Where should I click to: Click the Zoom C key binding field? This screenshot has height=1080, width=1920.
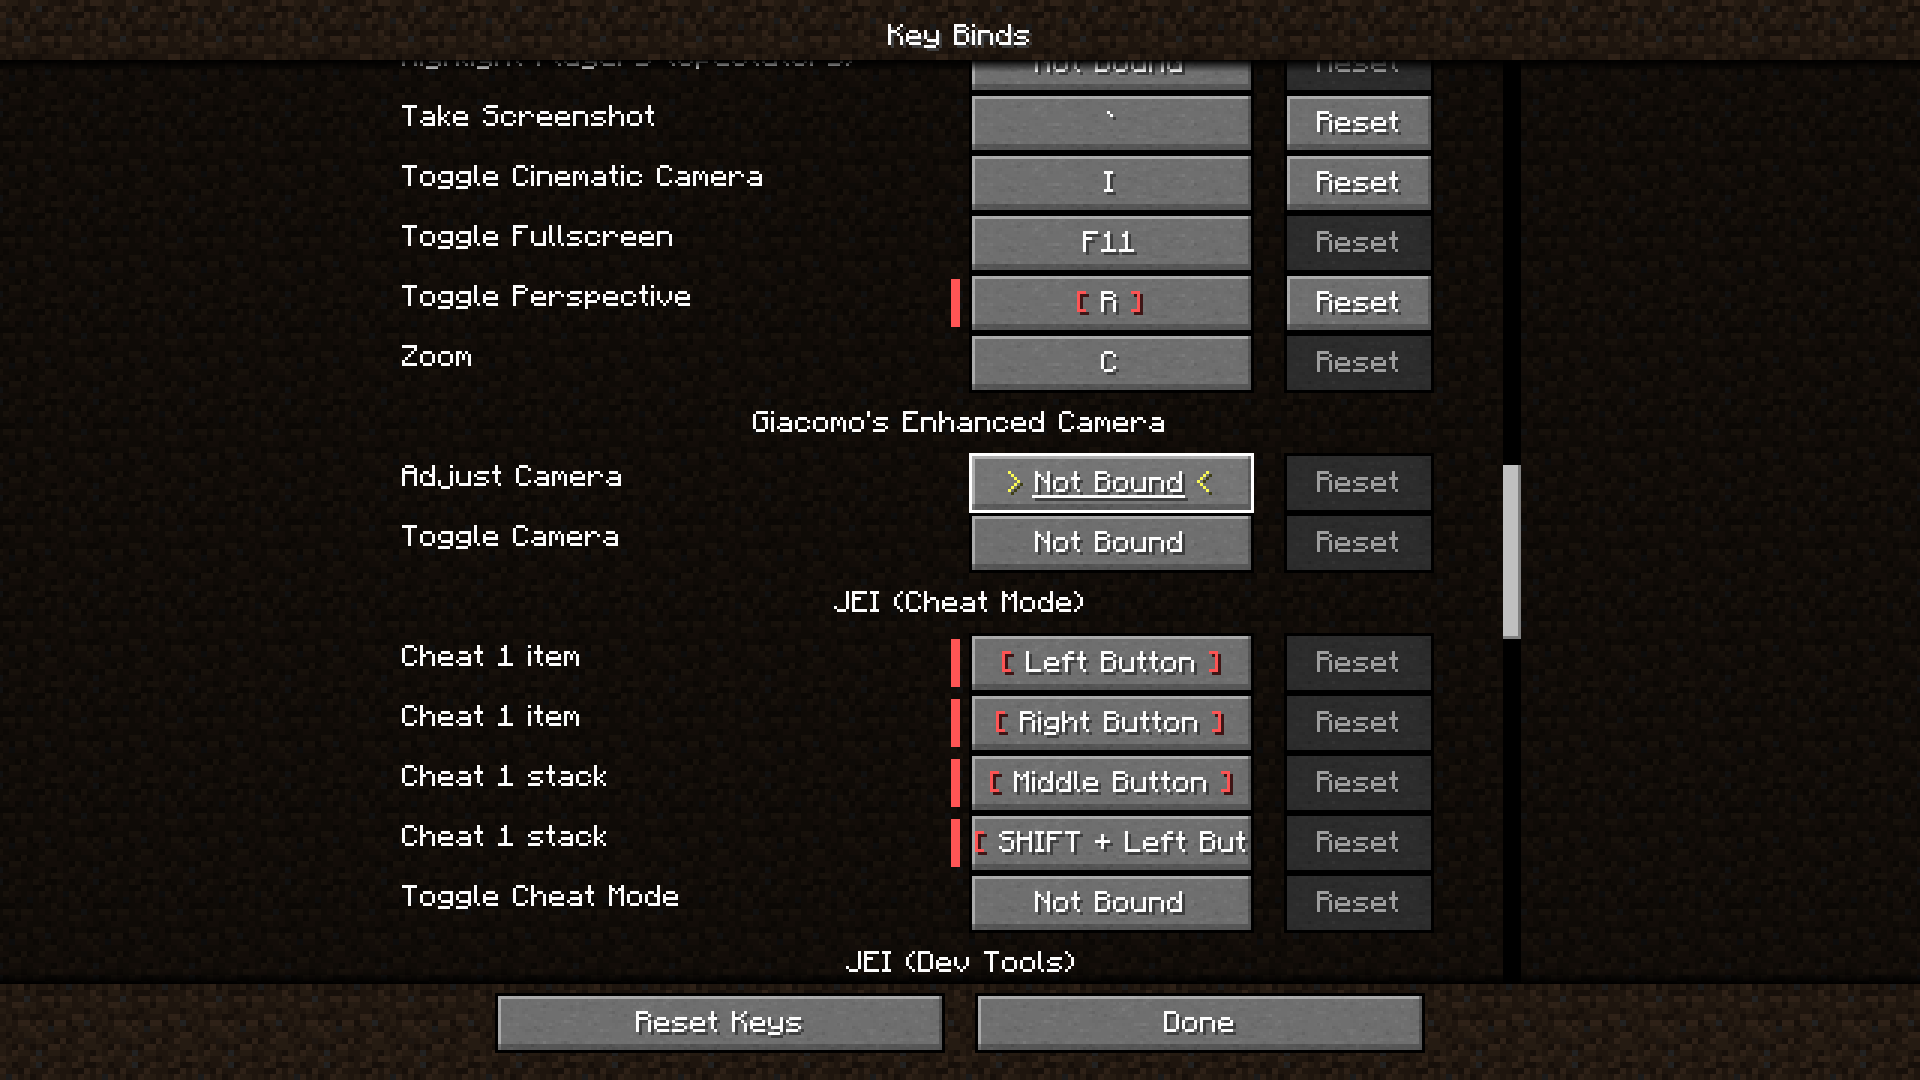pyautogui.click(x=1108, y=363)
